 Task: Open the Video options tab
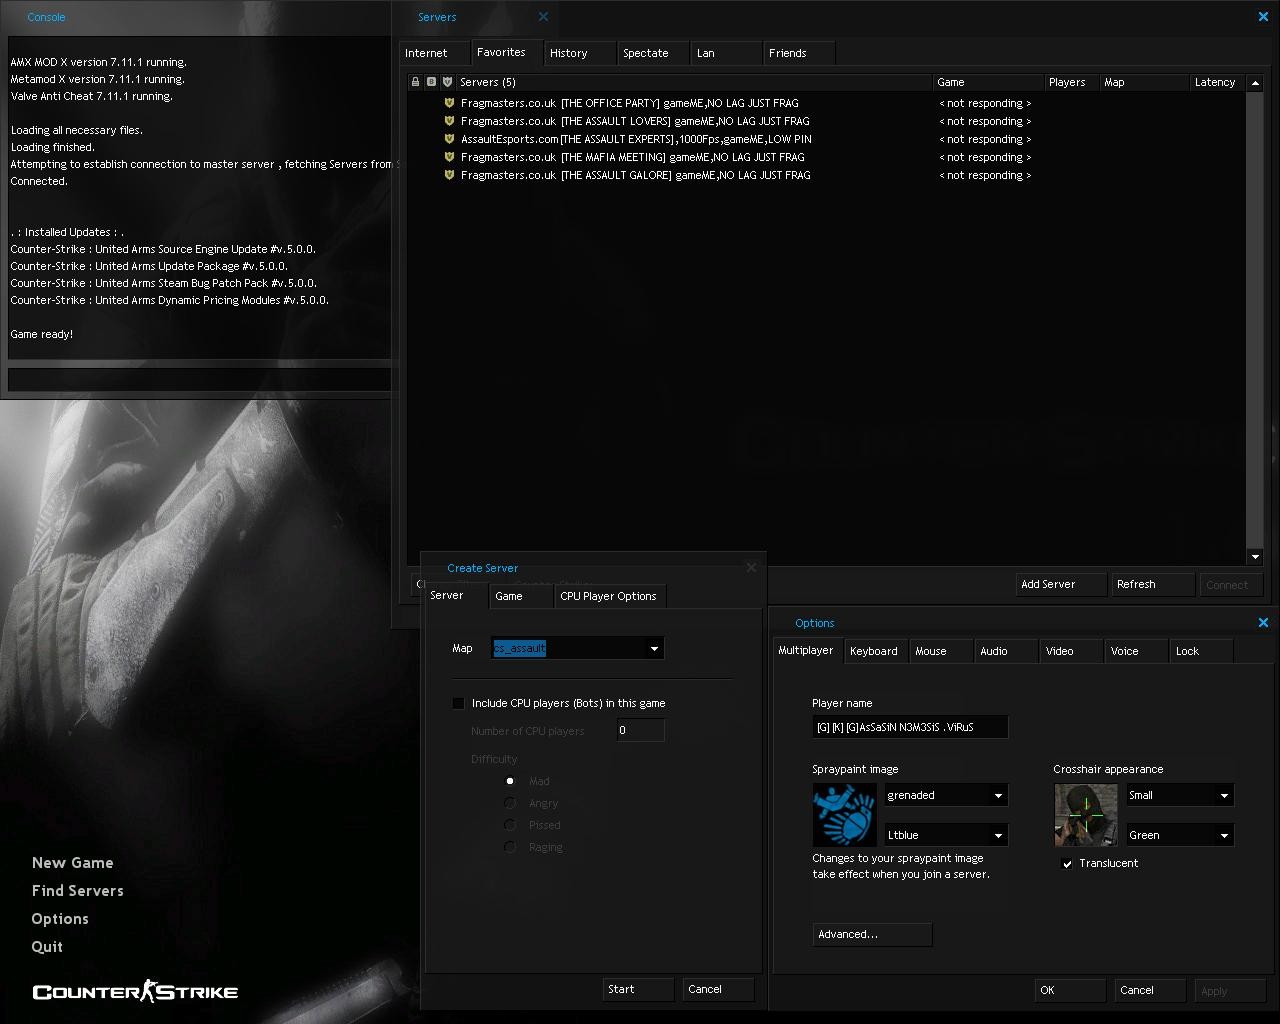click(x=1072, y=651)
